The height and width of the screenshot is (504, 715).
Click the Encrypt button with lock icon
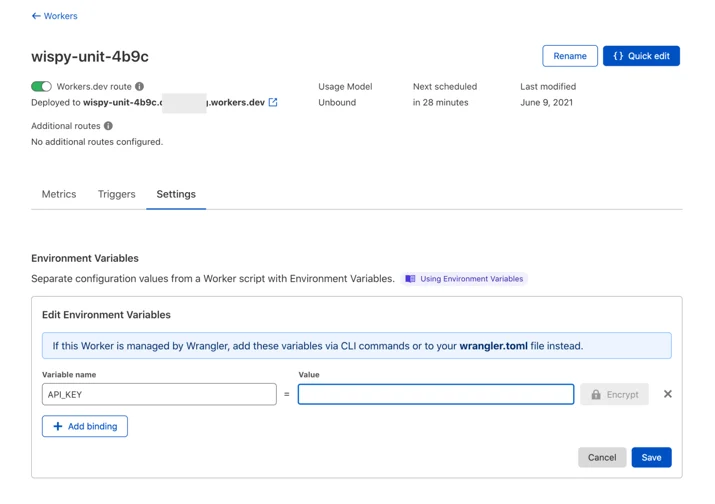click(x=614, y=394)
